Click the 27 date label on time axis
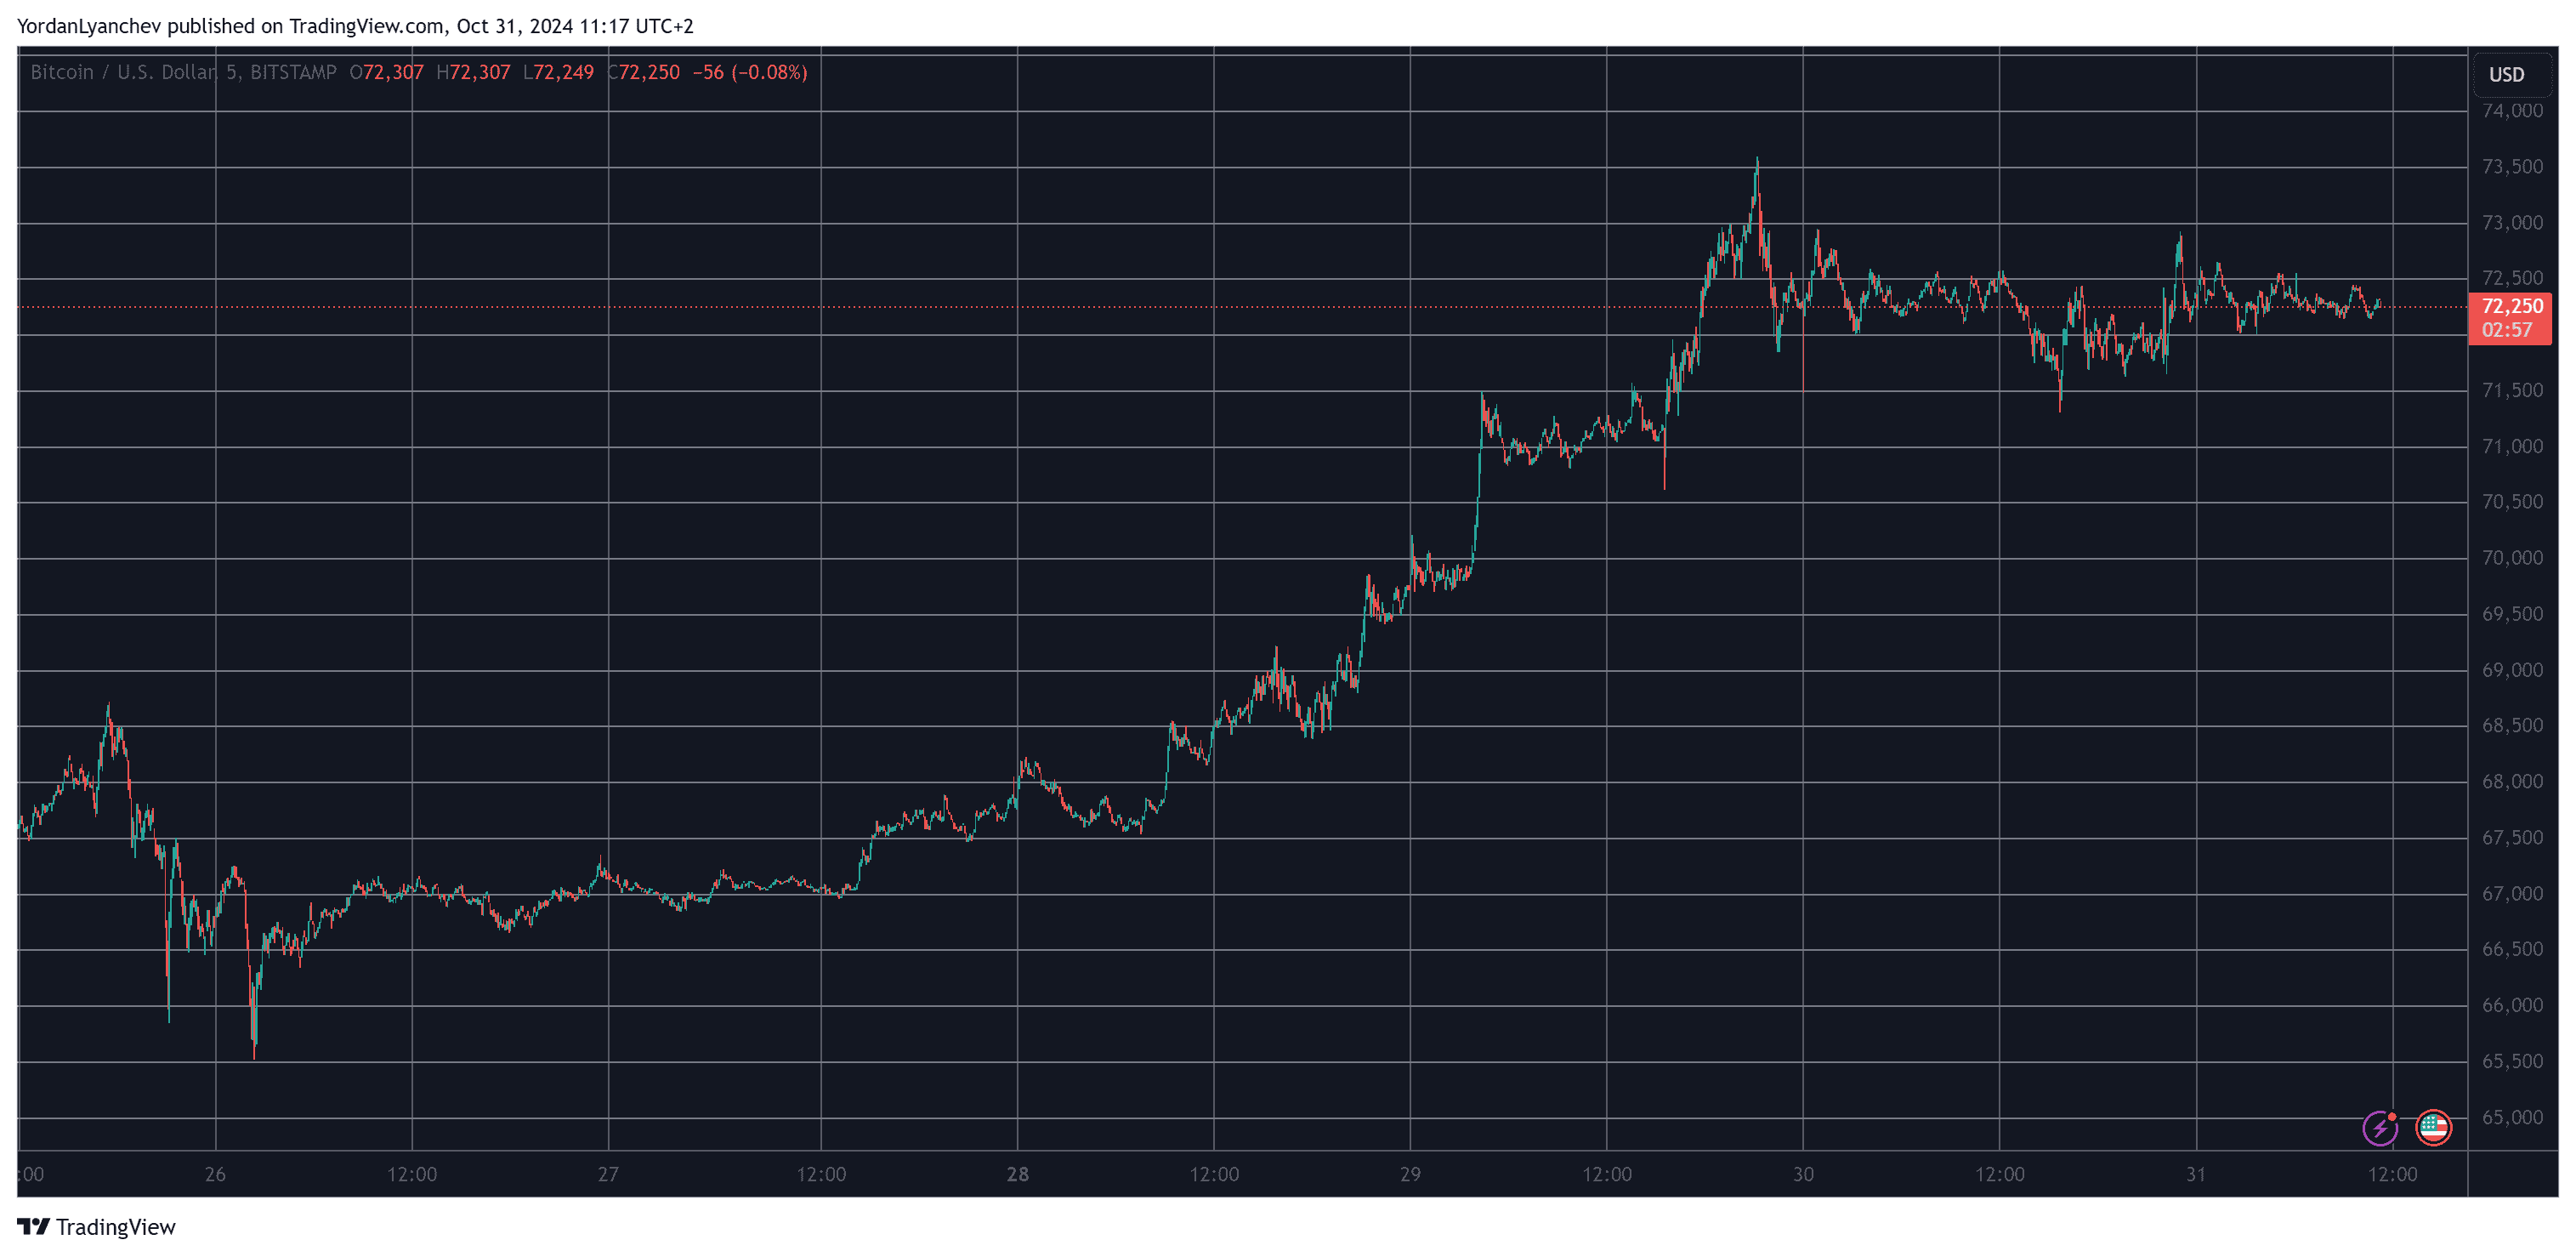 (x=608, y=1174)
